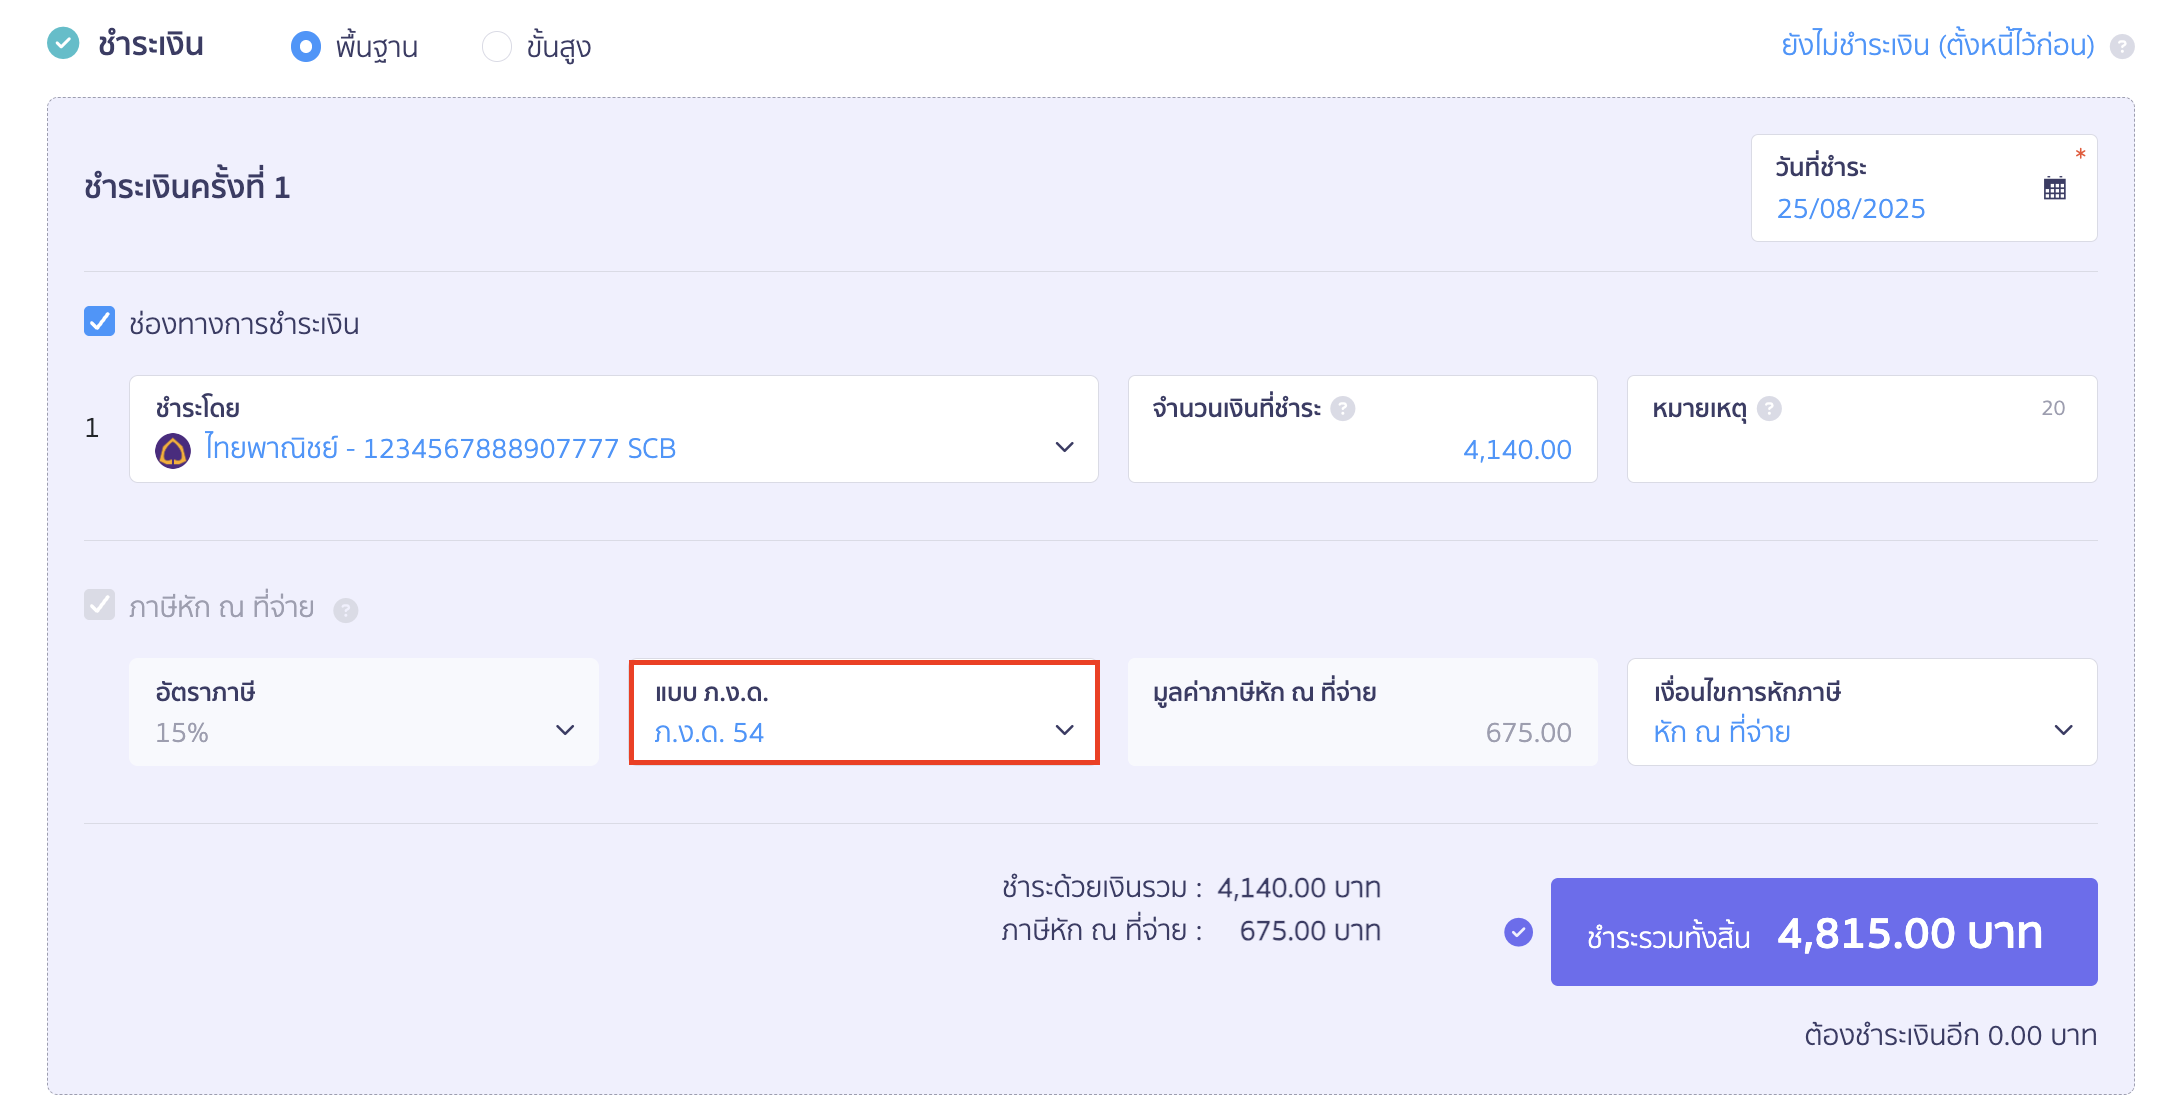Click the ชำระด้วยเงินรวม 4,140.00 บาท text
The image size is (2182, 1116).
click(x=1191, y=888)
